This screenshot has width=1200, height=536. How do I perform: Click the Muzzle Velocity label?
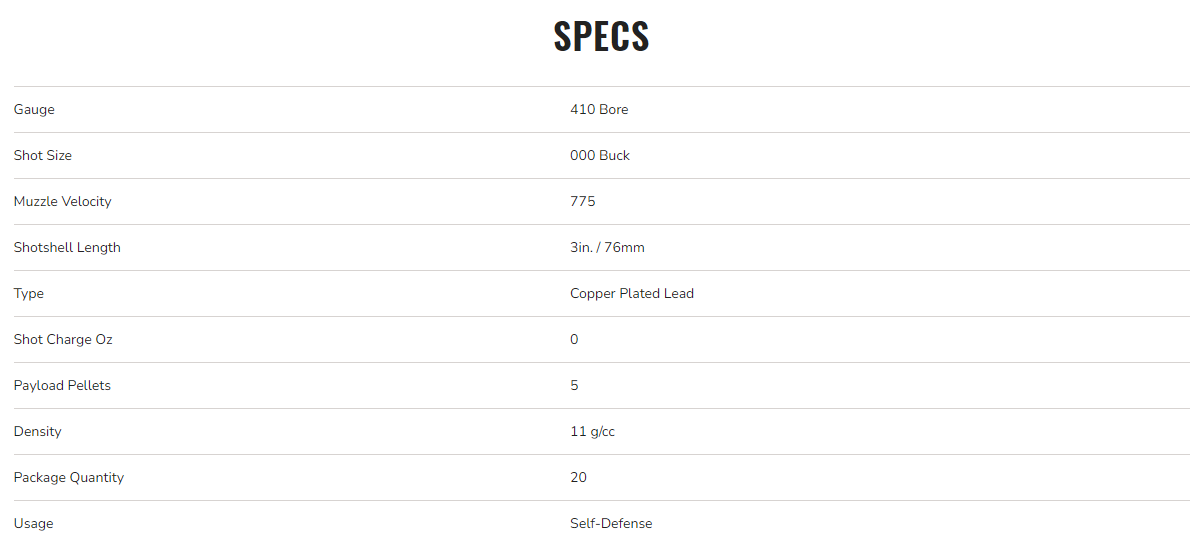(62, 202)
